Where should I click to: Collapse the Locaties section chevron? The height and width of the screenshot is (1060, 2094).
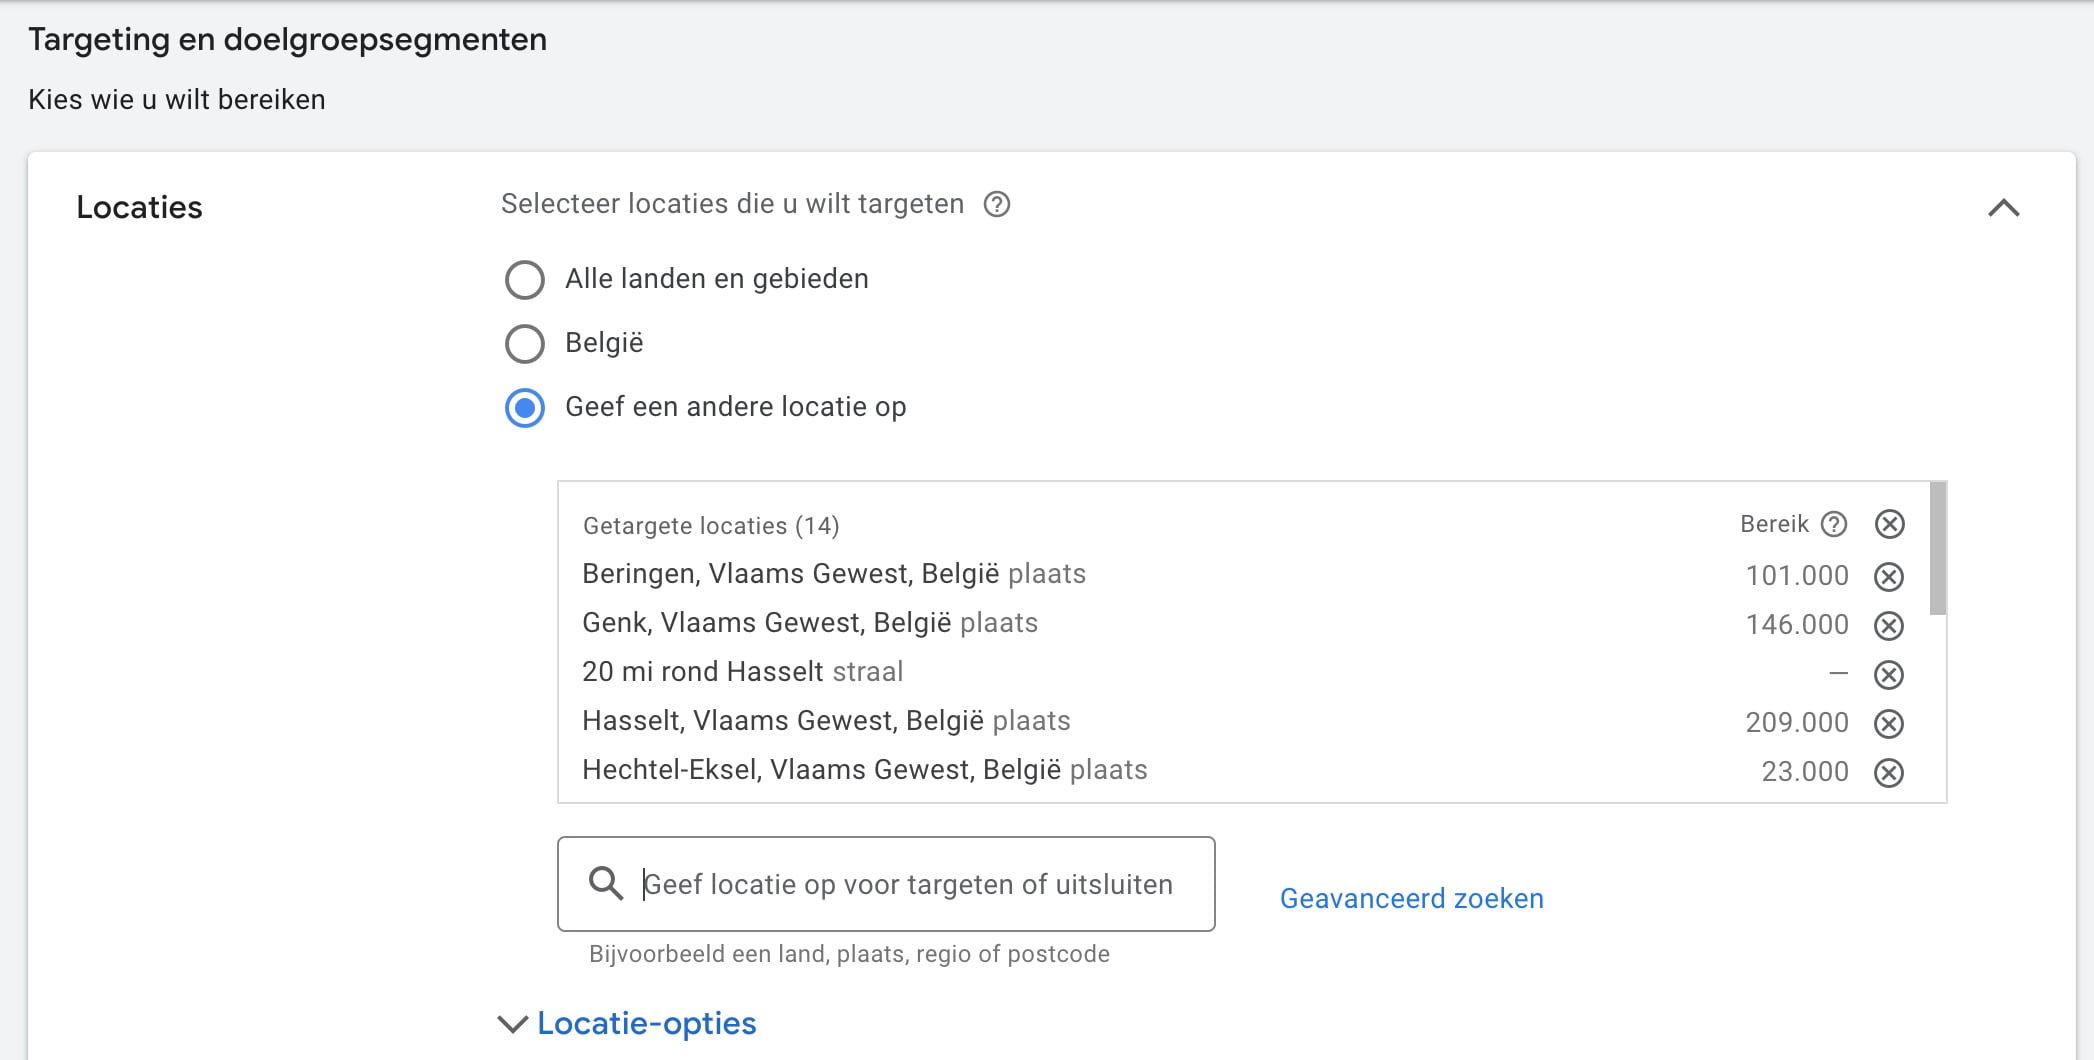[x=2003, y=208]
